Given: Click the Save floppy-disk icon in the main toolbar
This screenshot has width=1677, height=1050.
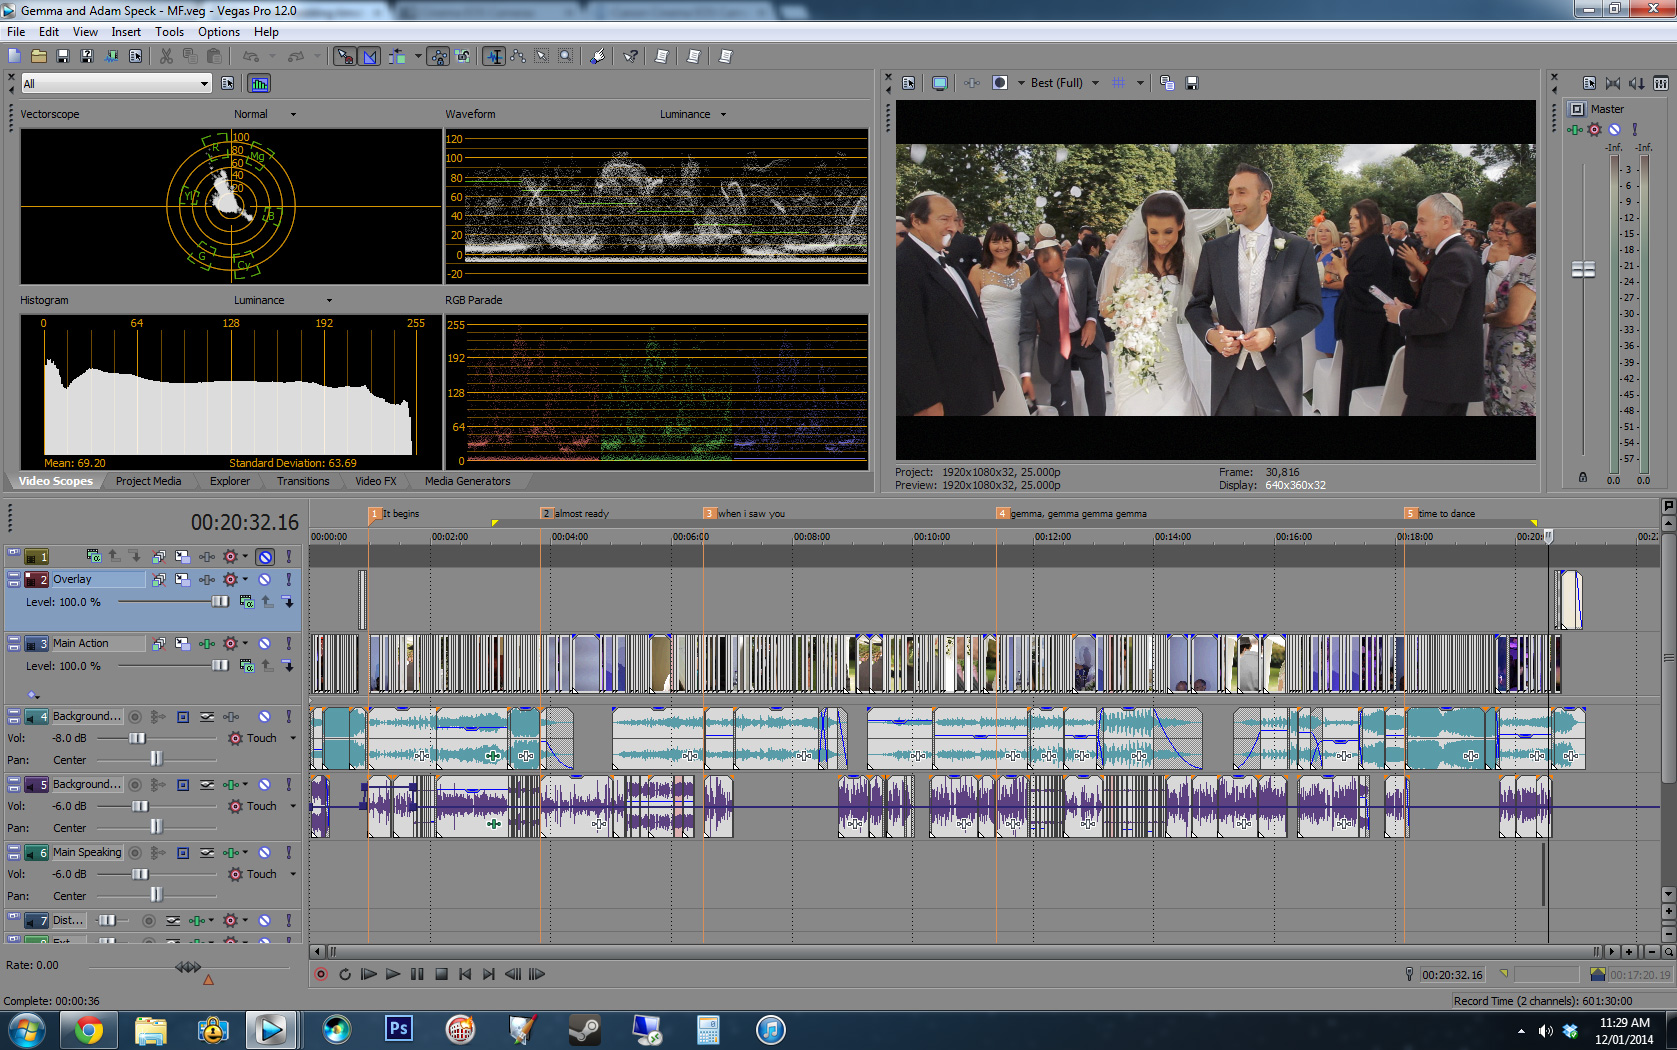Looking at the screenshot, I should [62, 56].
